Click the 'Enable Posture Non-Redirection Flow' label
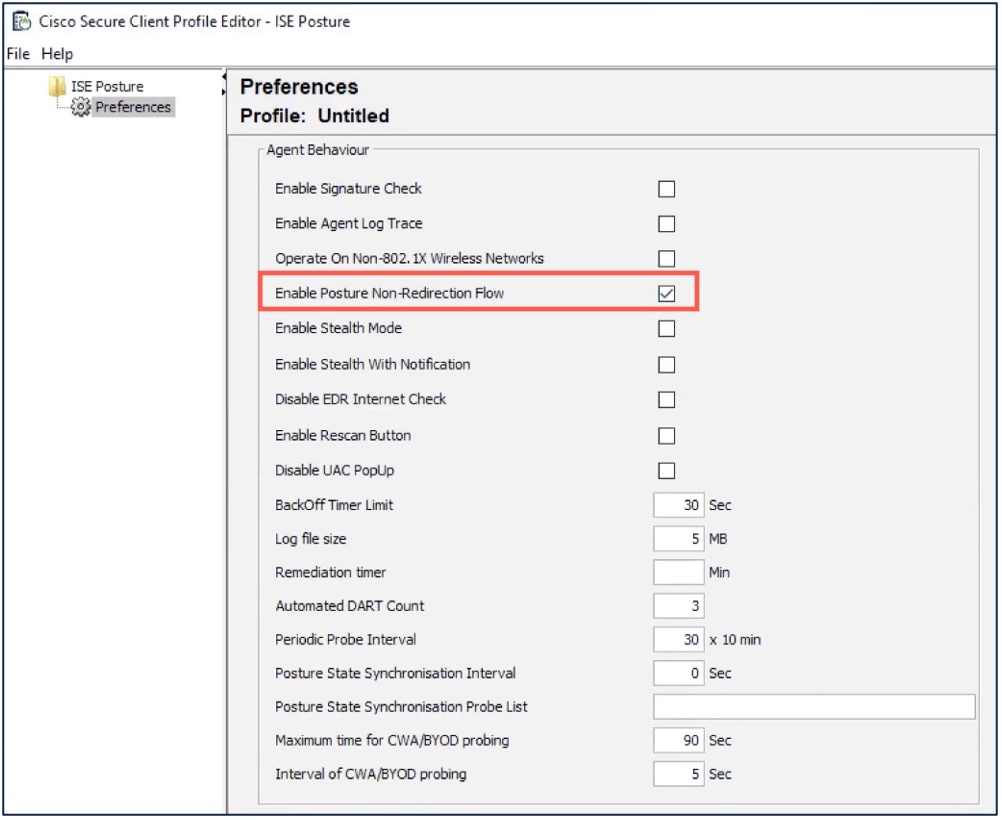 click(389, 293)
